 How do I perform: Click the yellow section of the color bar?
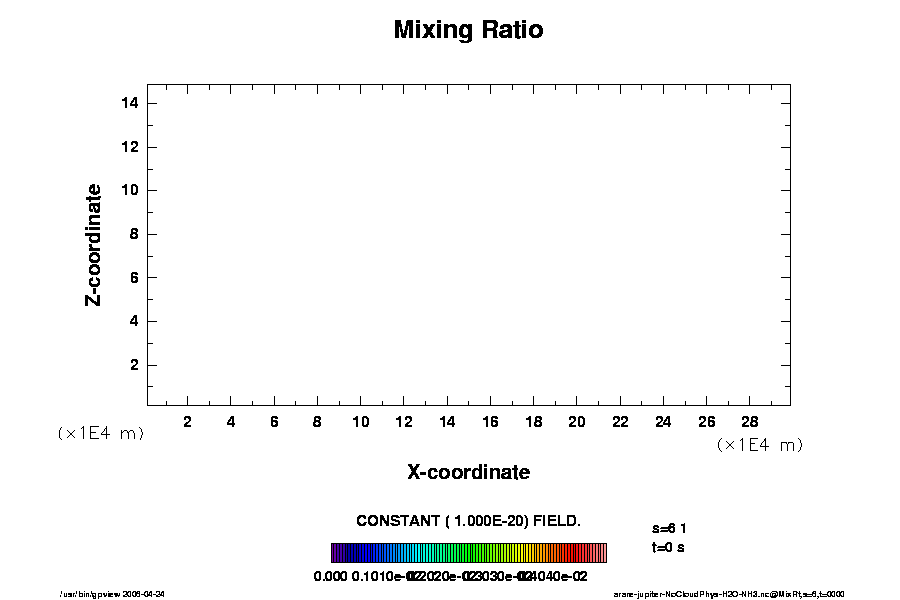coord(520,553)
